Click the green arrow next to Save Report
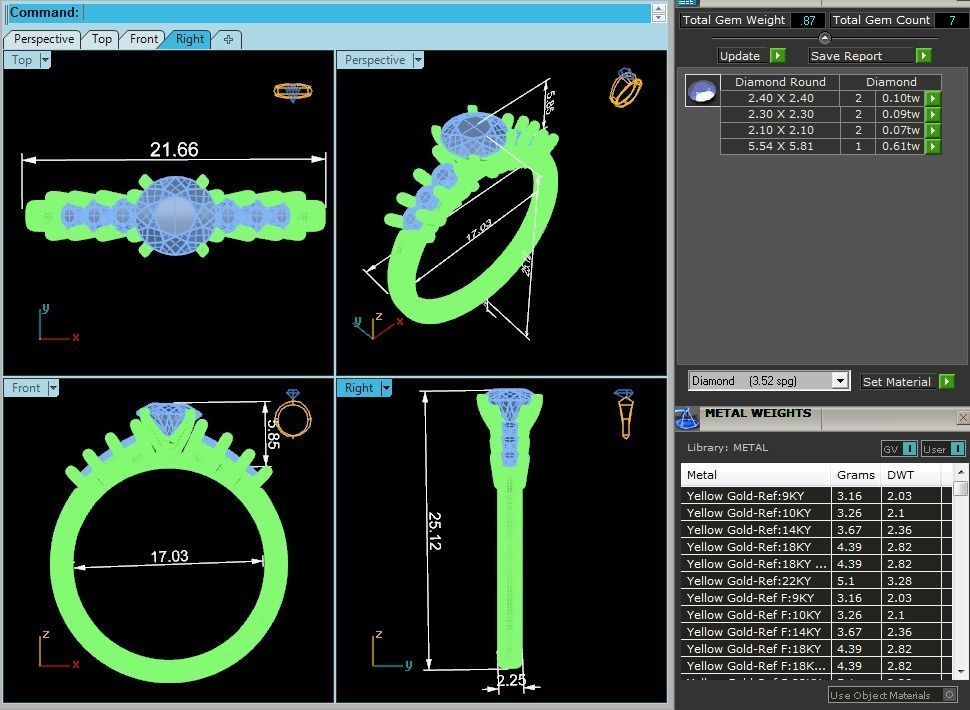The height and width of the screenshot is (710, 970). point(923,56)
